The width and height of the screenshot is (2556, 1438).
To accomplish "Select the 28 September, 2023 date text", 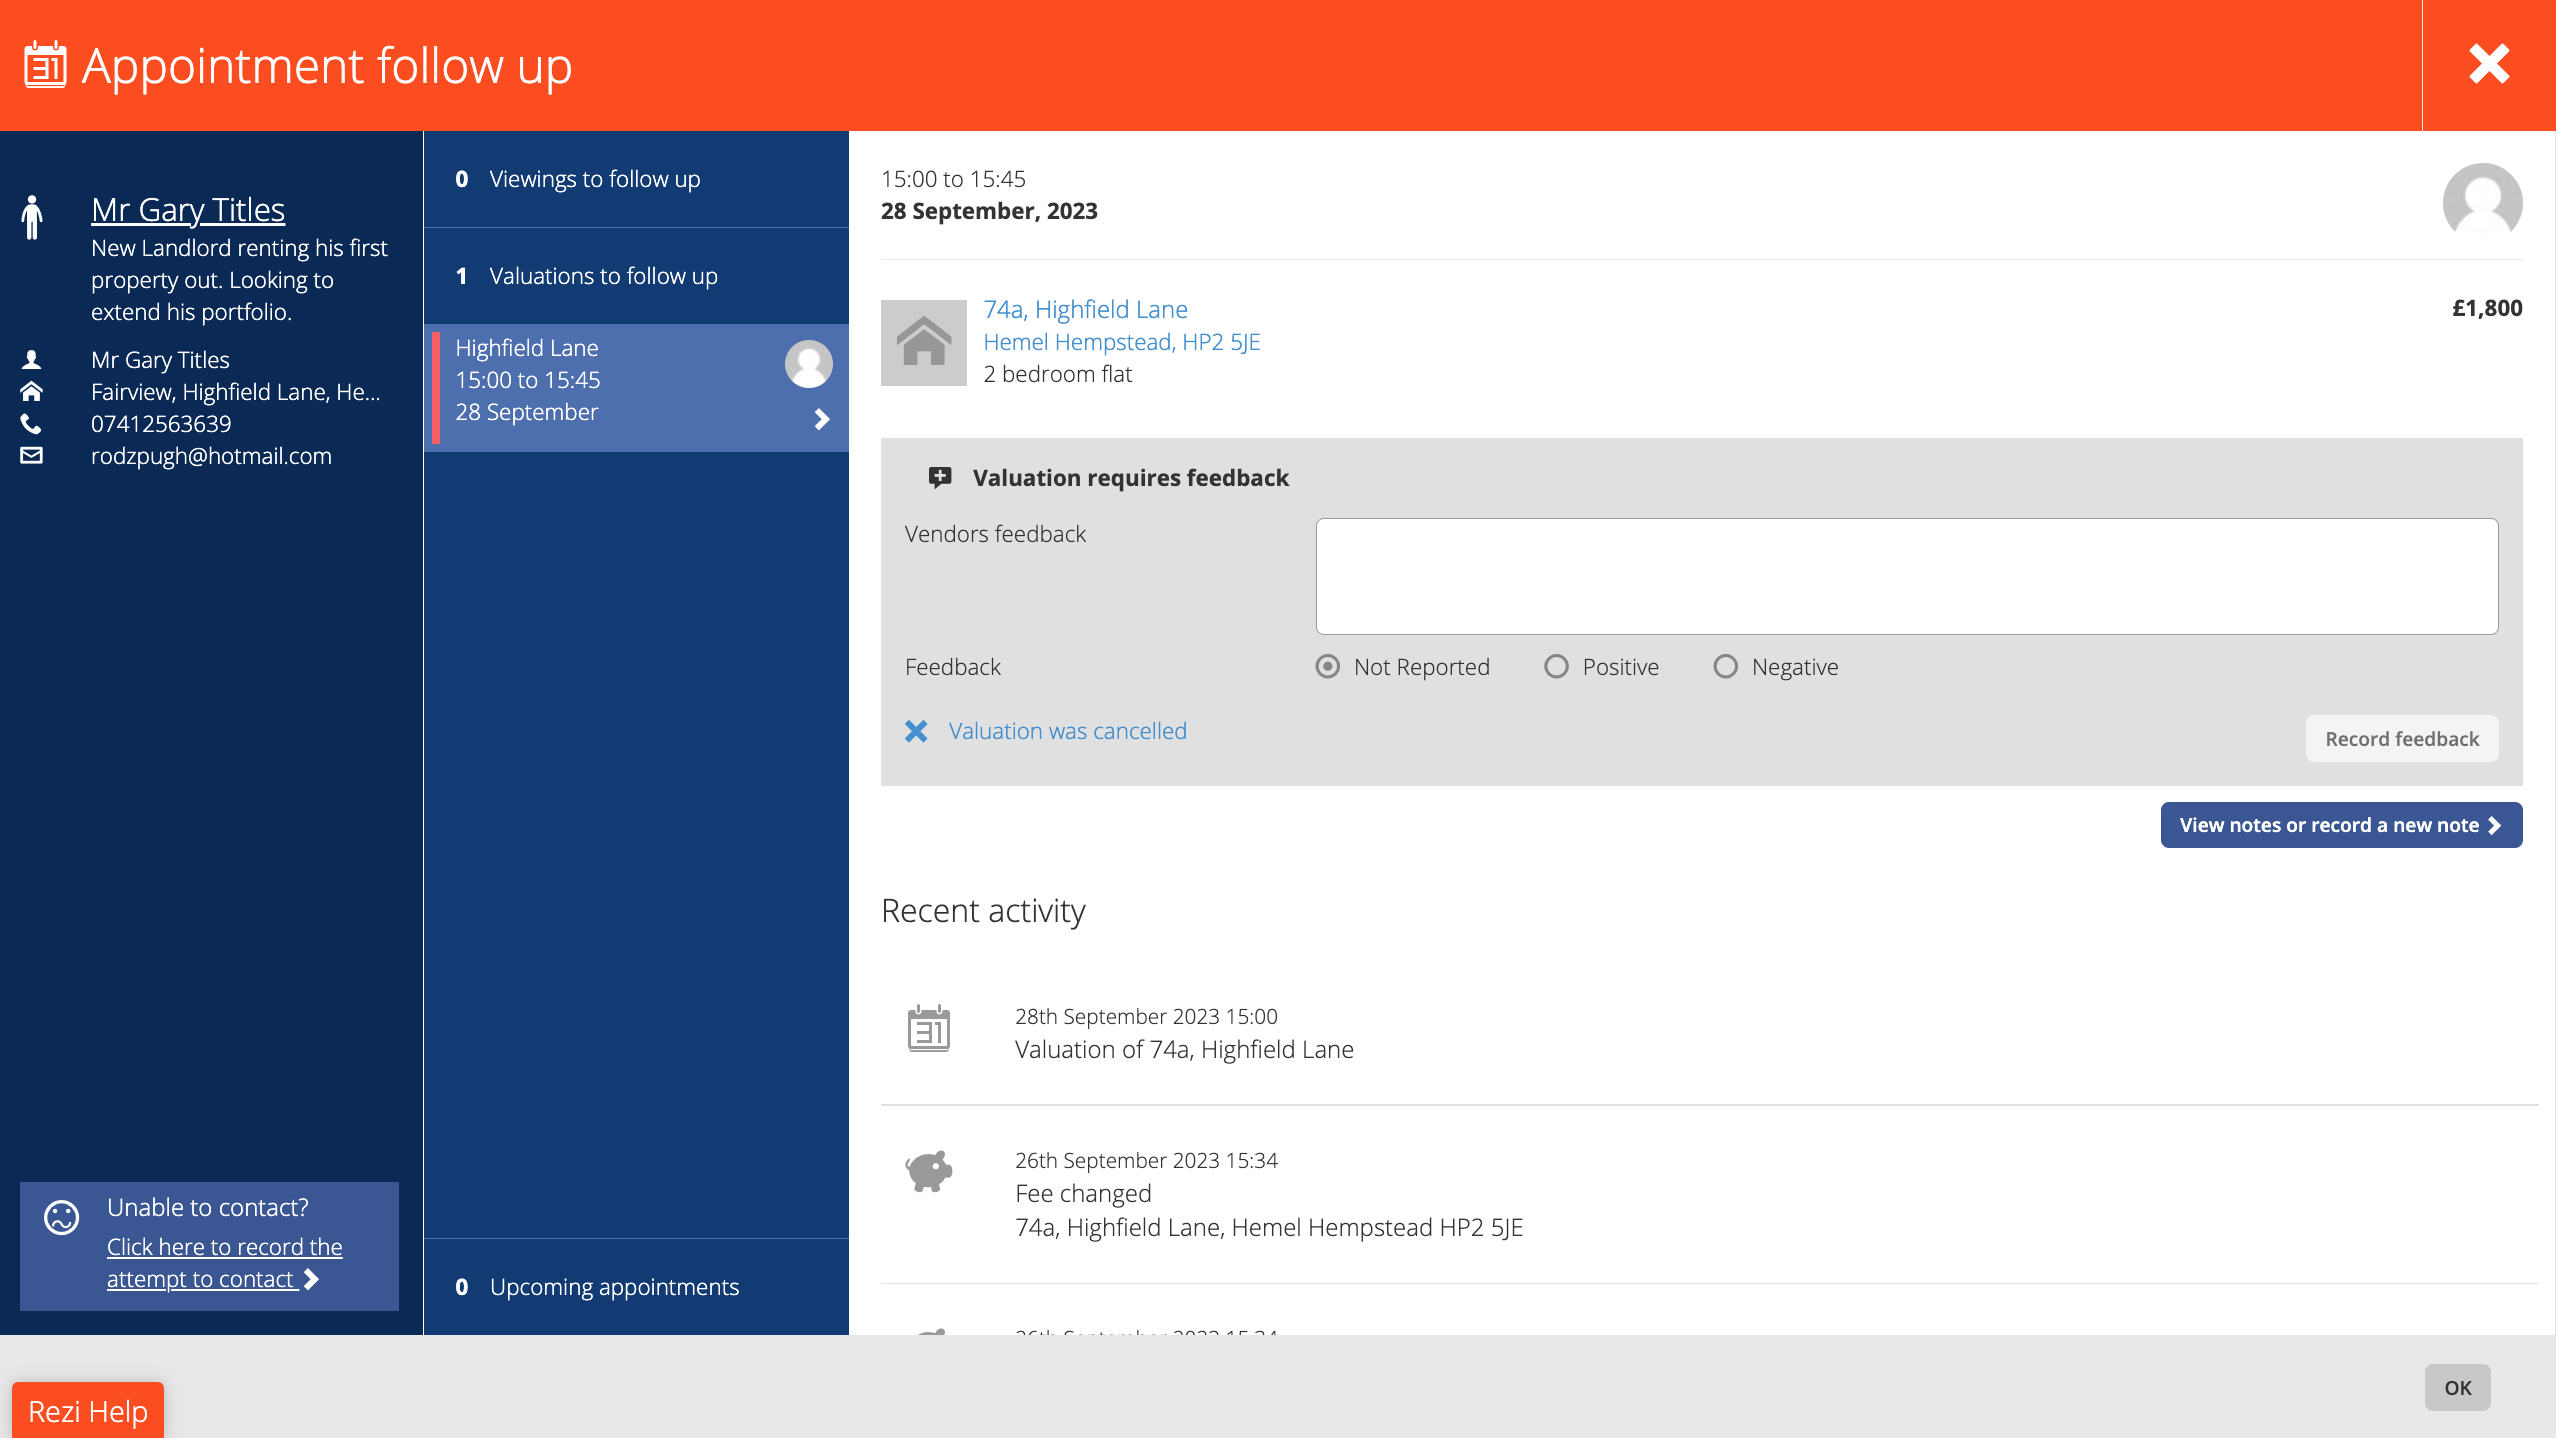I will 989,211.
